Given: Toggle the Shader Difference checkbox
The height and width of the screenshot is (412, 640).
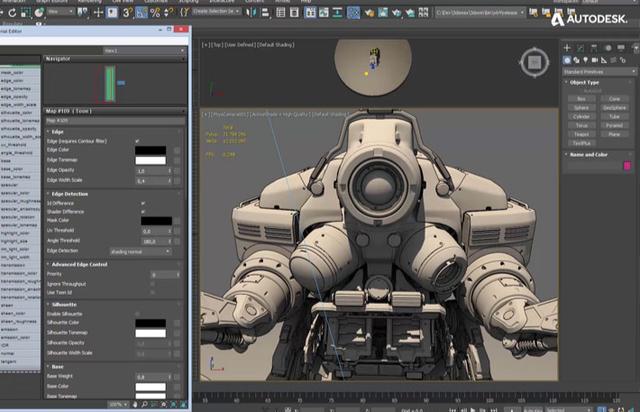Looking at the screenshot, I should coord(142,211).
